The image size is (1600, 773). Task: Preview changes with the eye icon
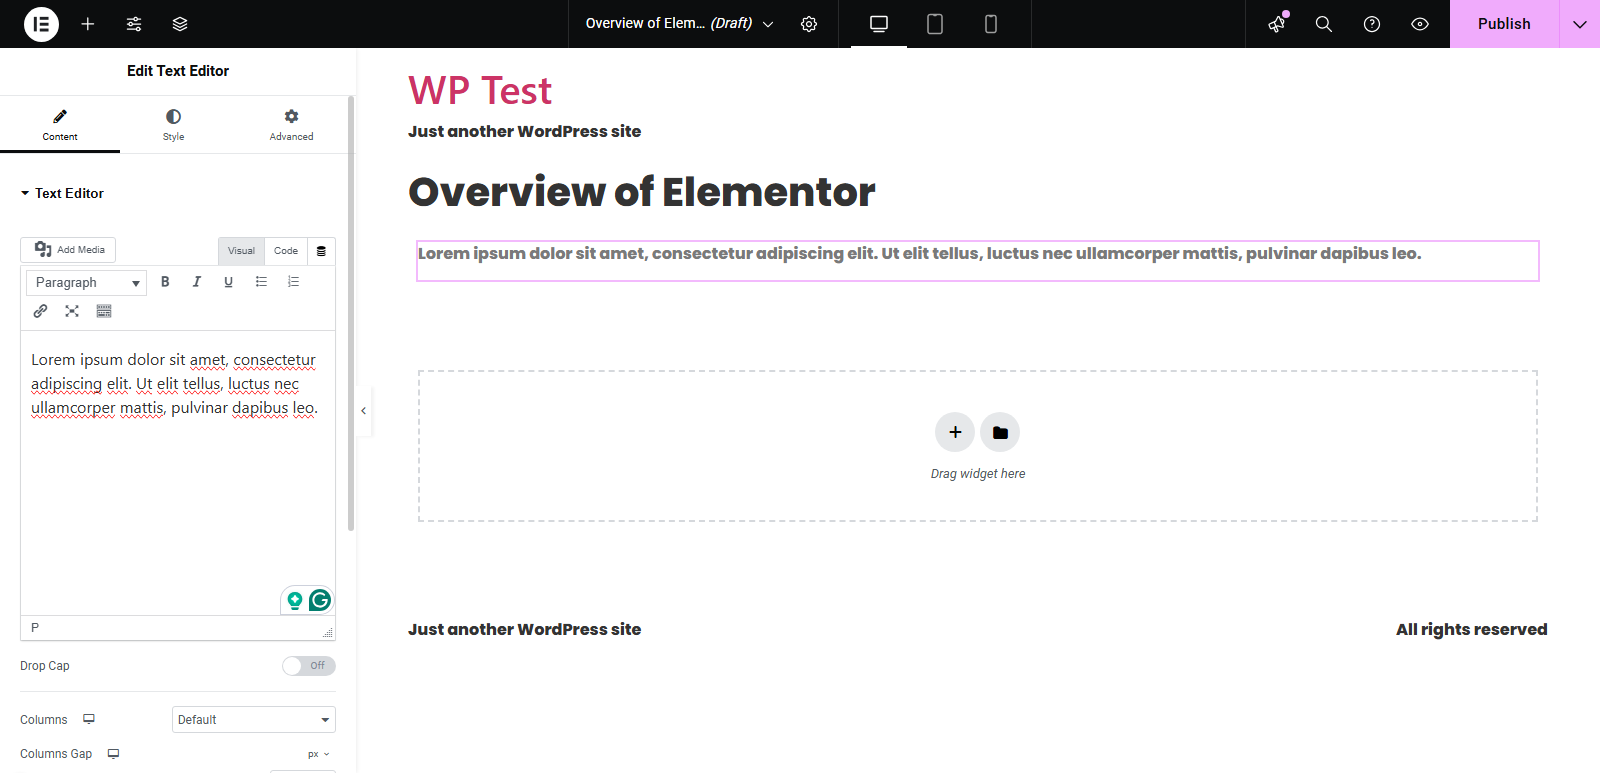pos(1420,24)
